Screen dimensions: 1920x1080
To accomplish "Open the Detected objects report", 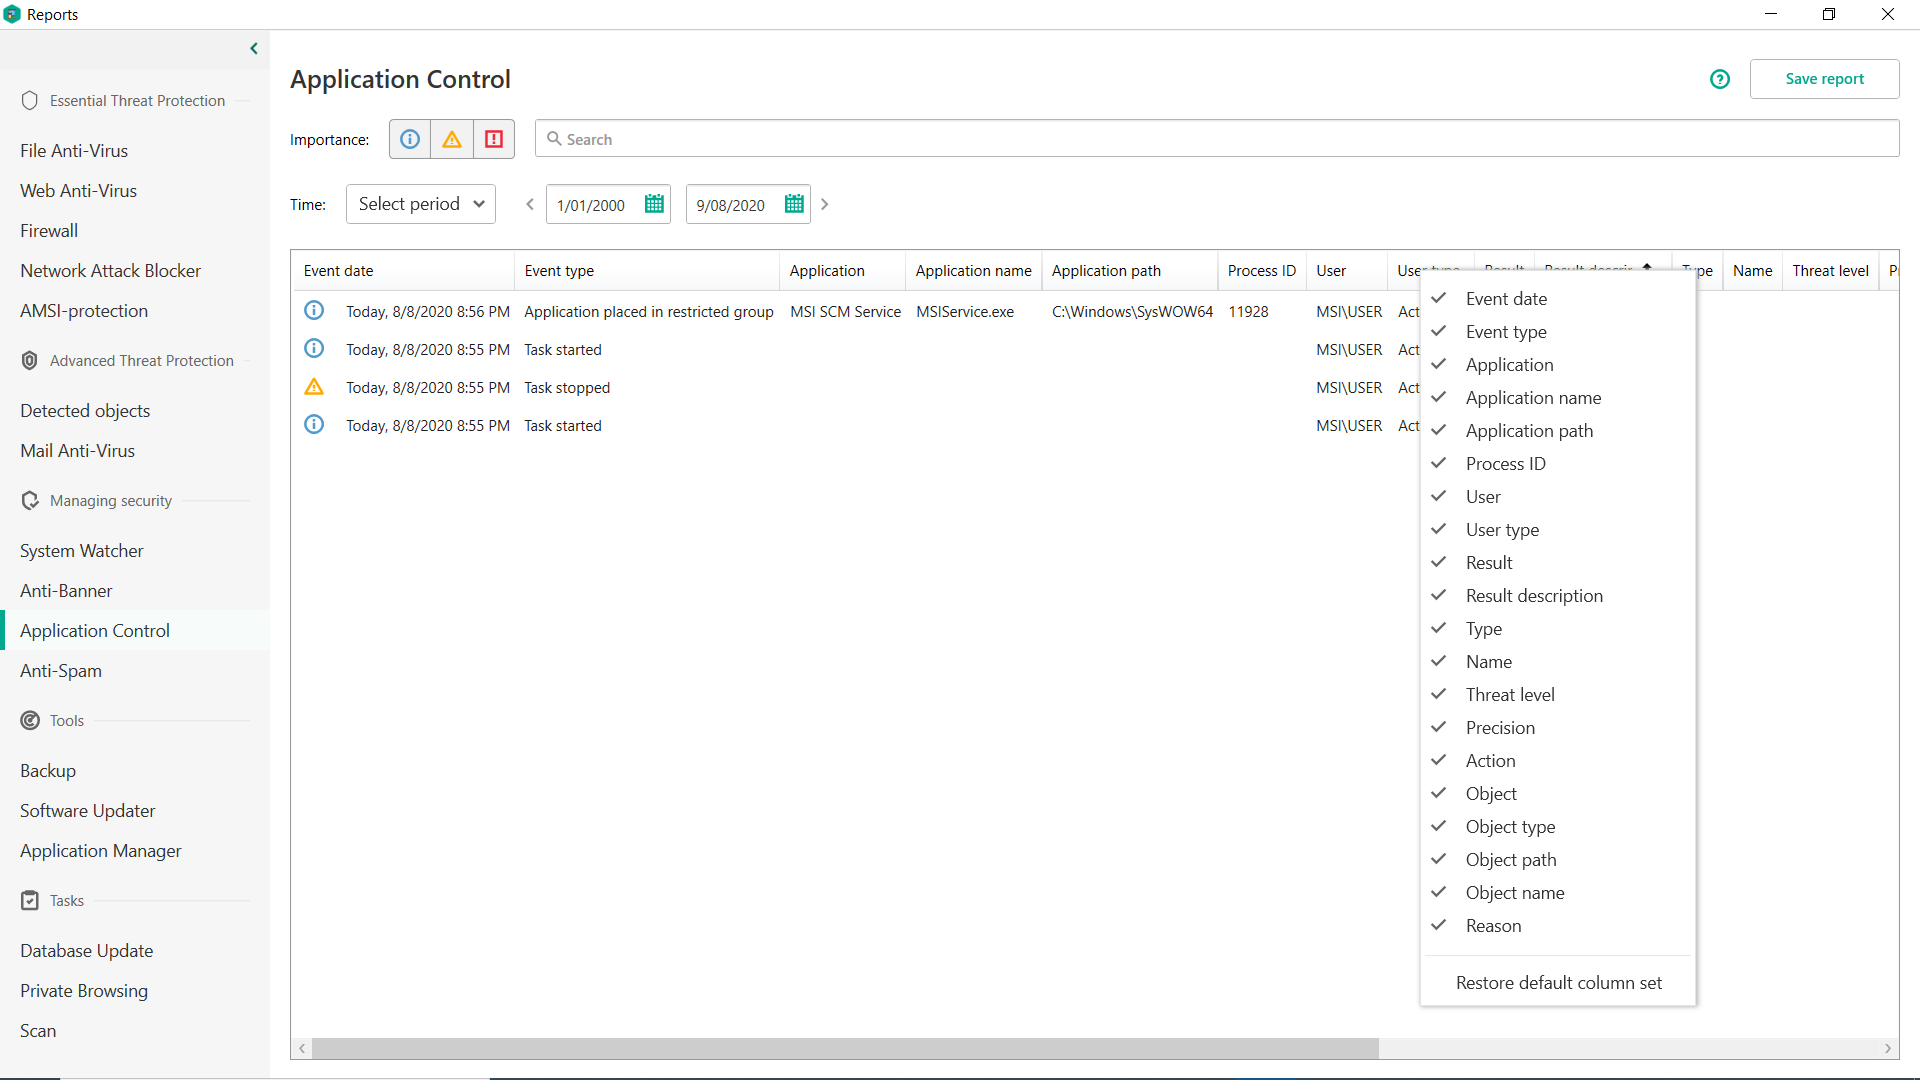I will 85,410.
